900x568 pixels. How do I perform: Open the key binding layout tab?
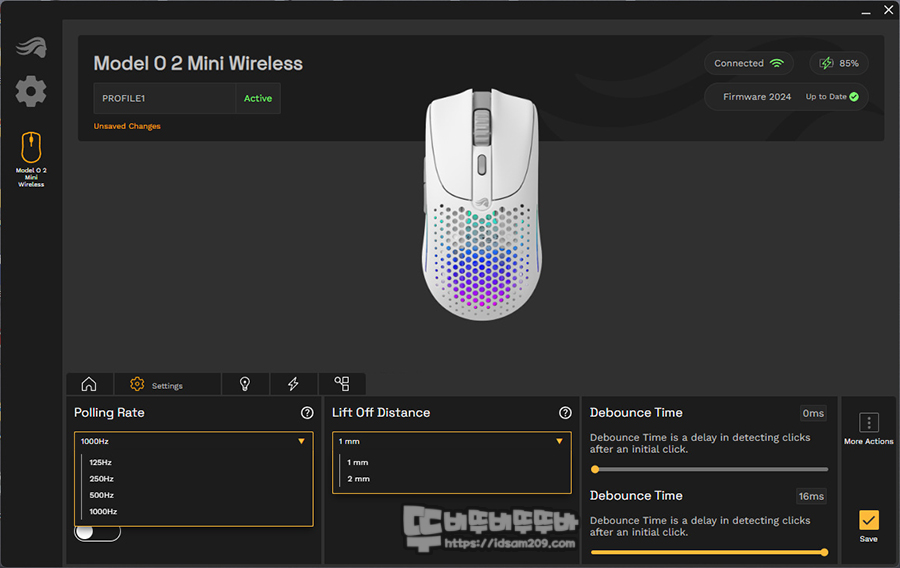tap(342, 384)
